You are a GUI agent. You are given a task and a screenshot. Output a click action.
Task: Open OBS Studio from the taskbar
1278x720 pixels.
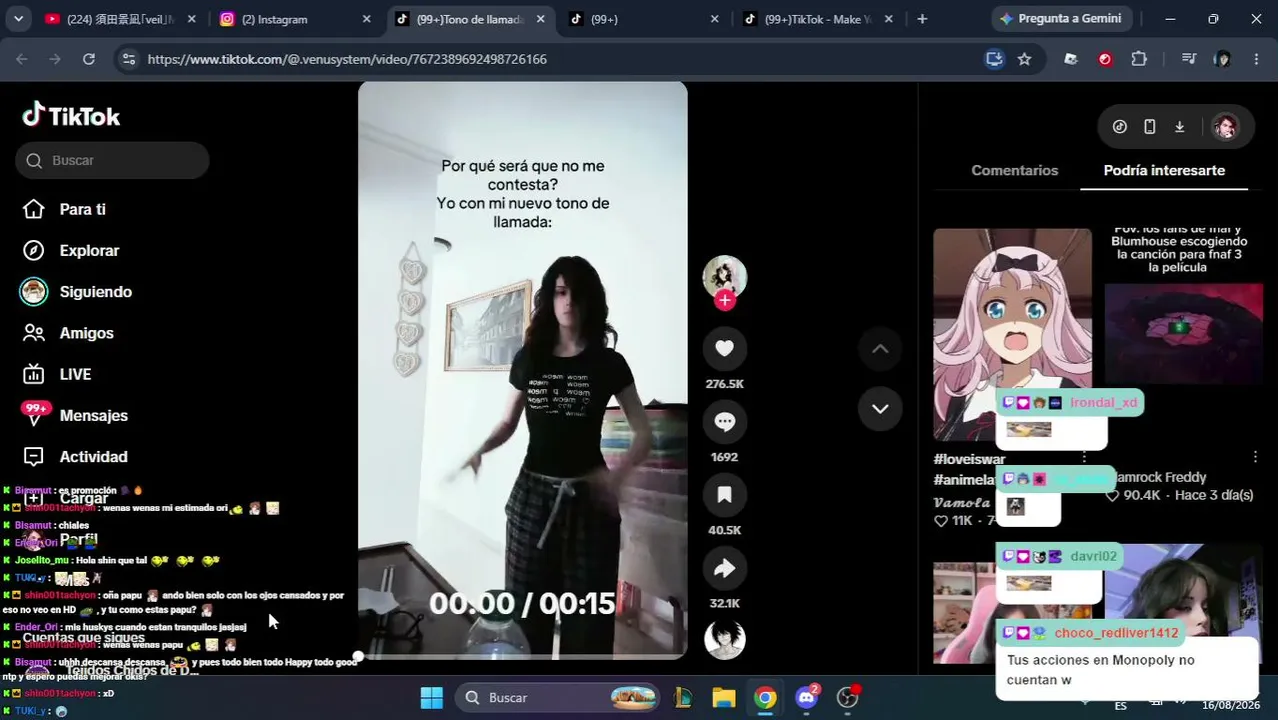[x=848, y=697]
